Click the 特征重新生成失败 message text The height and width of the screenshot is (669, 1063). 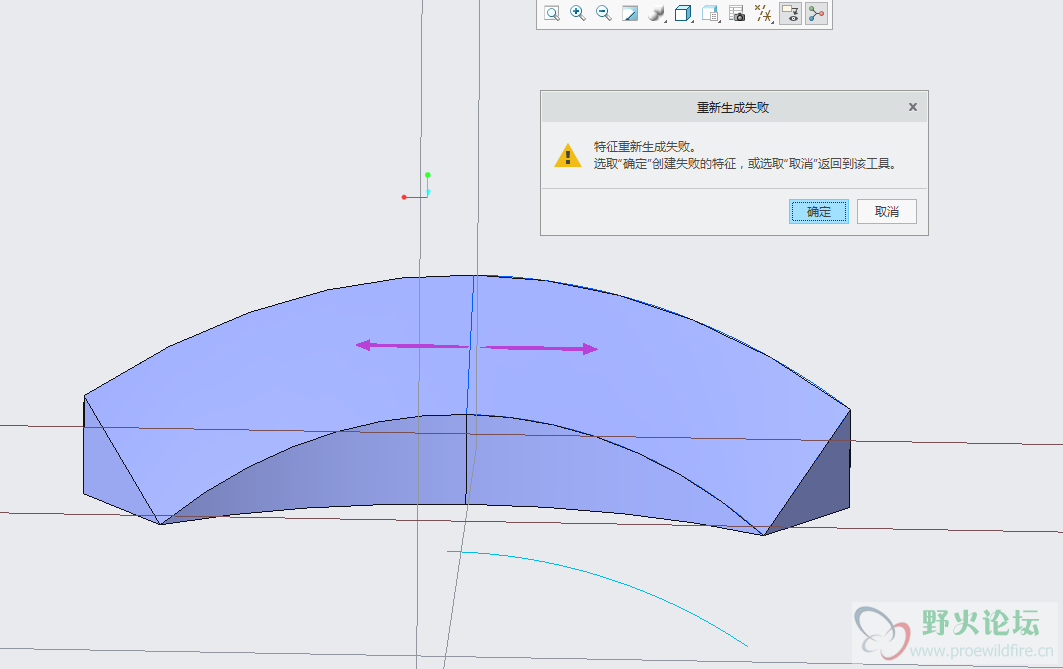click(x=645, y=146)
